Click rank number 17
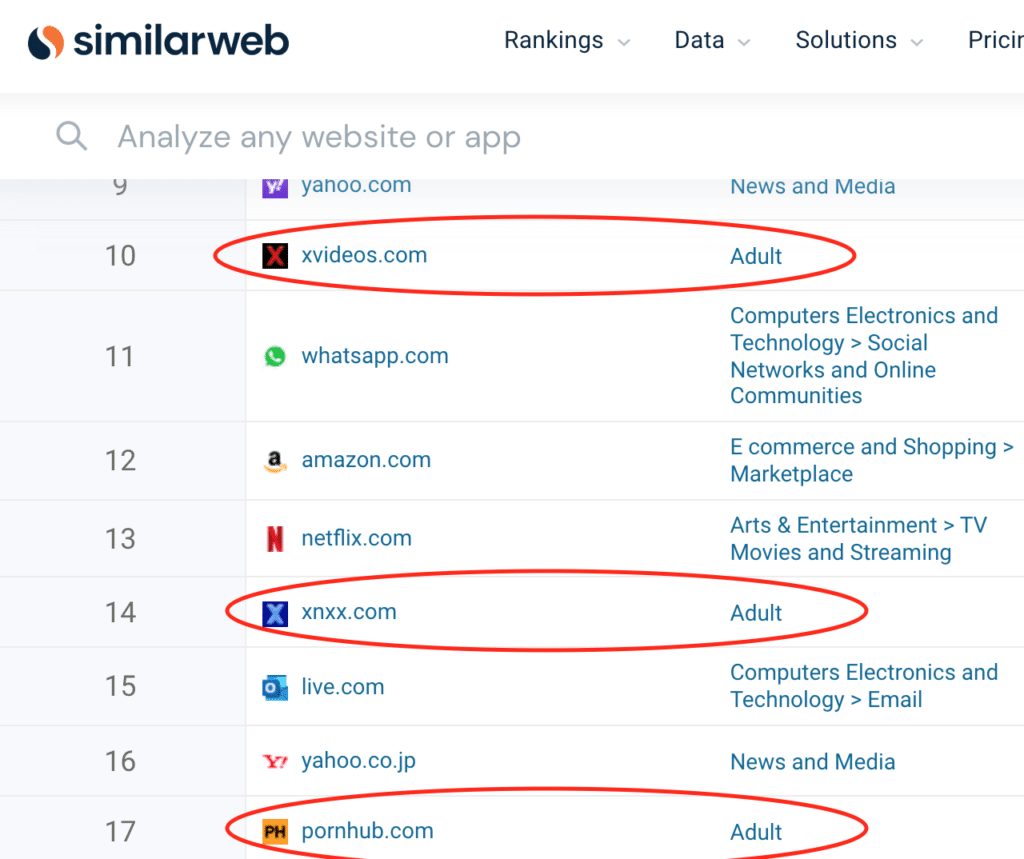Image resolution: width=1024 pixels, height=859 pixels. coord(120,832)
